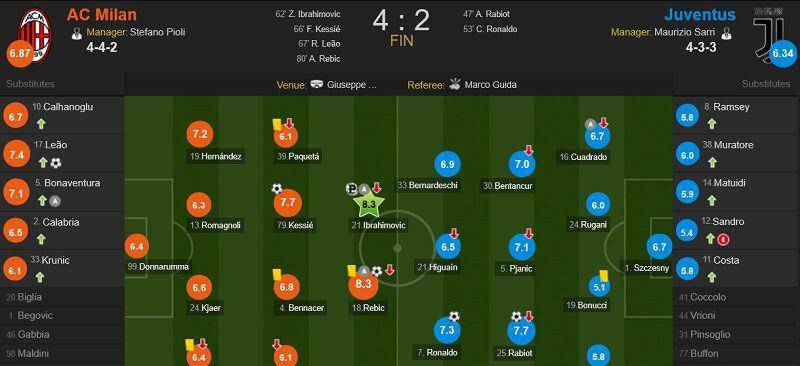Viewport: 800px width, 366px height.
Task: Open the AC Milan team name link
Action: tap(102, 14)
